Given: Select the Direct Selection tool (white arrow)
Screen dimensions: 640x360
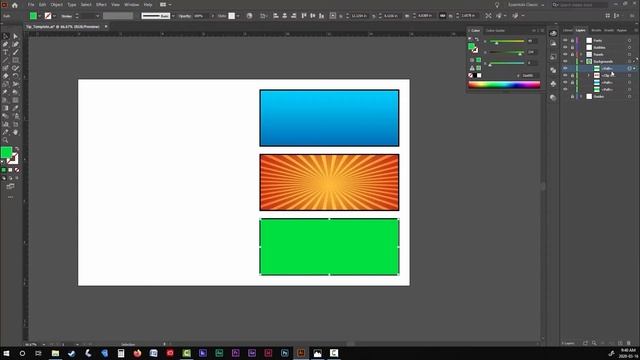Looking at the screenshot, I should coord(16,36).
